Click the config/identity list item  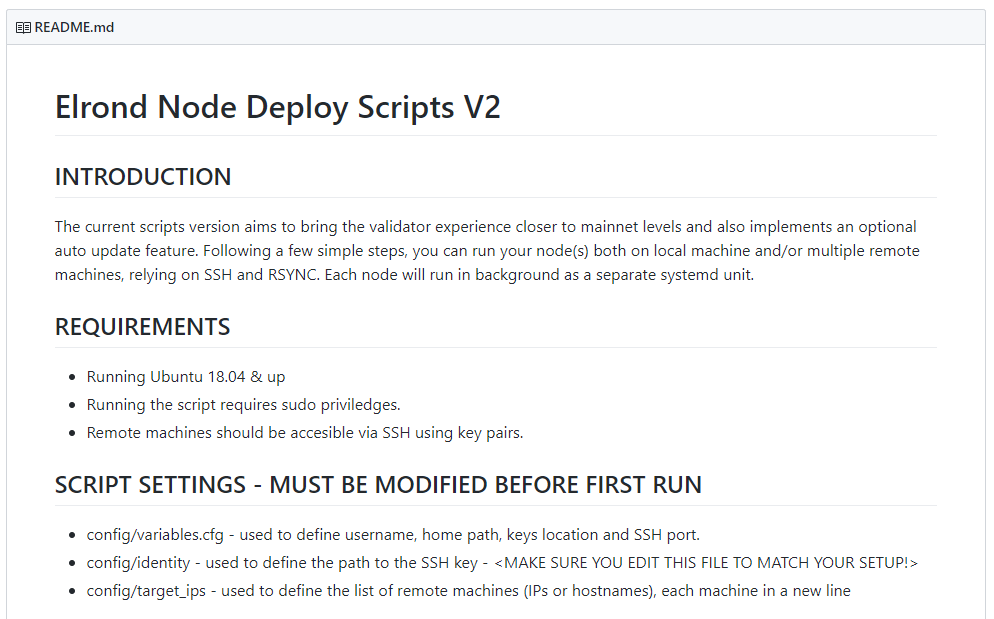(502, 563)
